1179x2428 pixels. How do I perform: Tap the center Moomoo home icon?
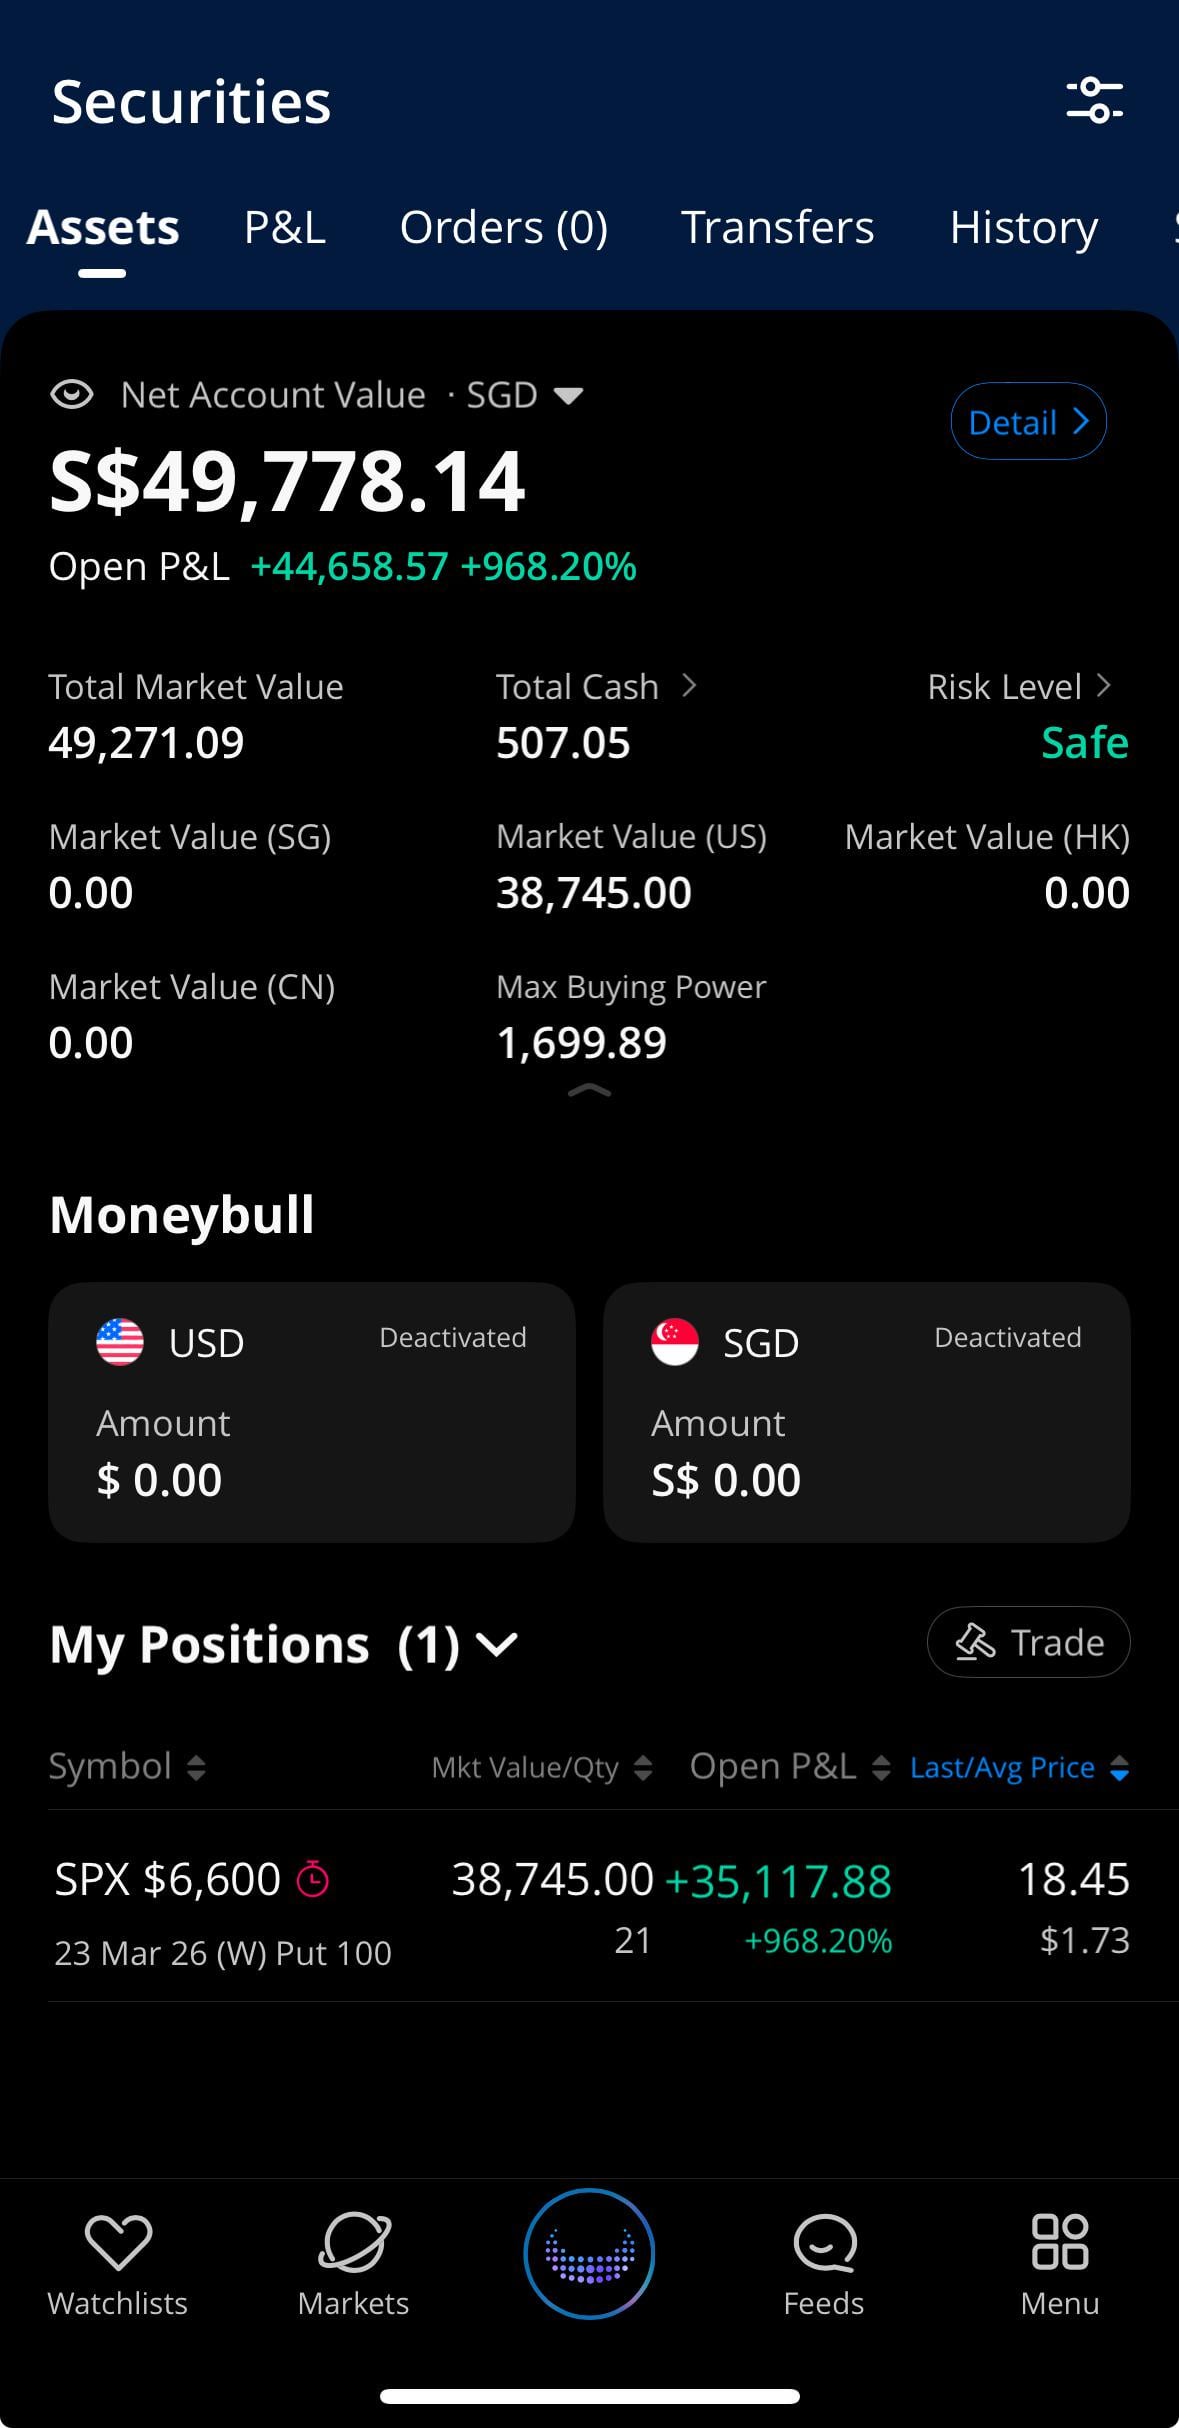coord(589,2253)
